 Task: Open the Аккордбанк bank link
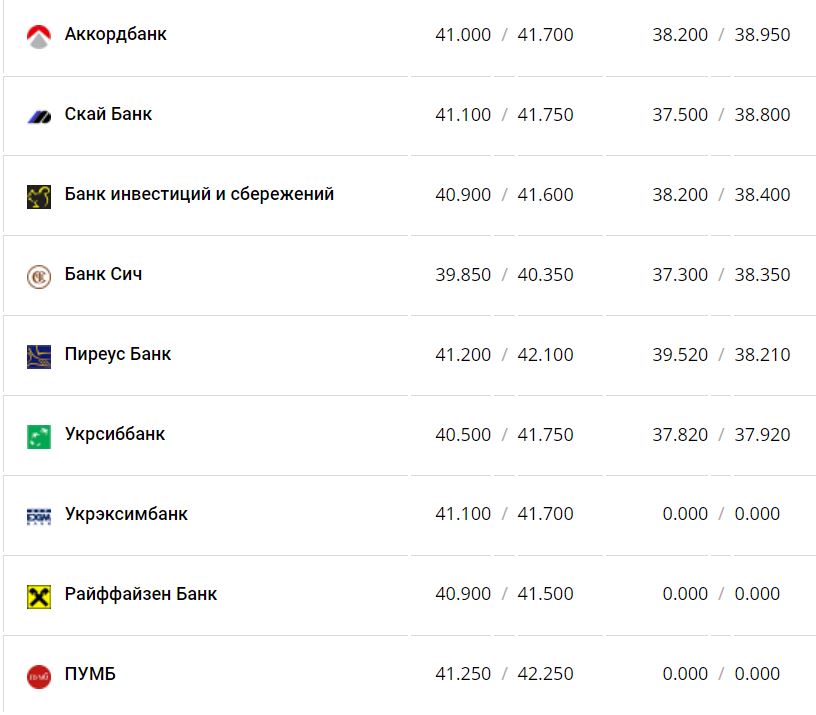pyautogui.click(x=115, y=34)
